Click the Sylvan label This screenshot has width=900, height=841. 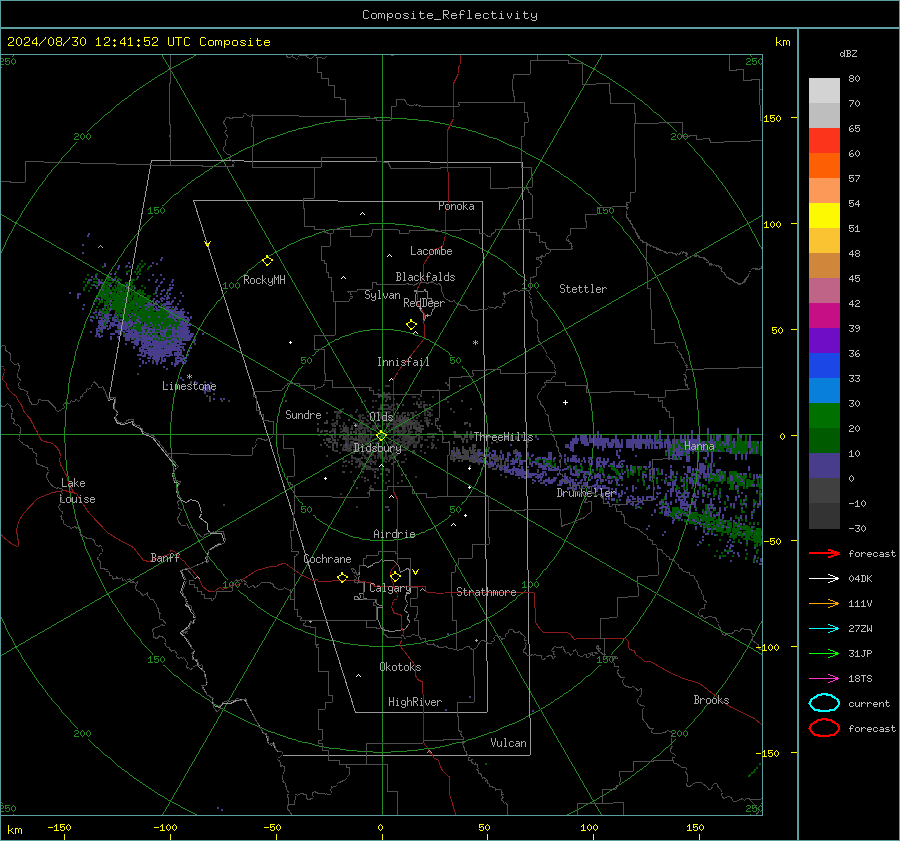point(382,295)
